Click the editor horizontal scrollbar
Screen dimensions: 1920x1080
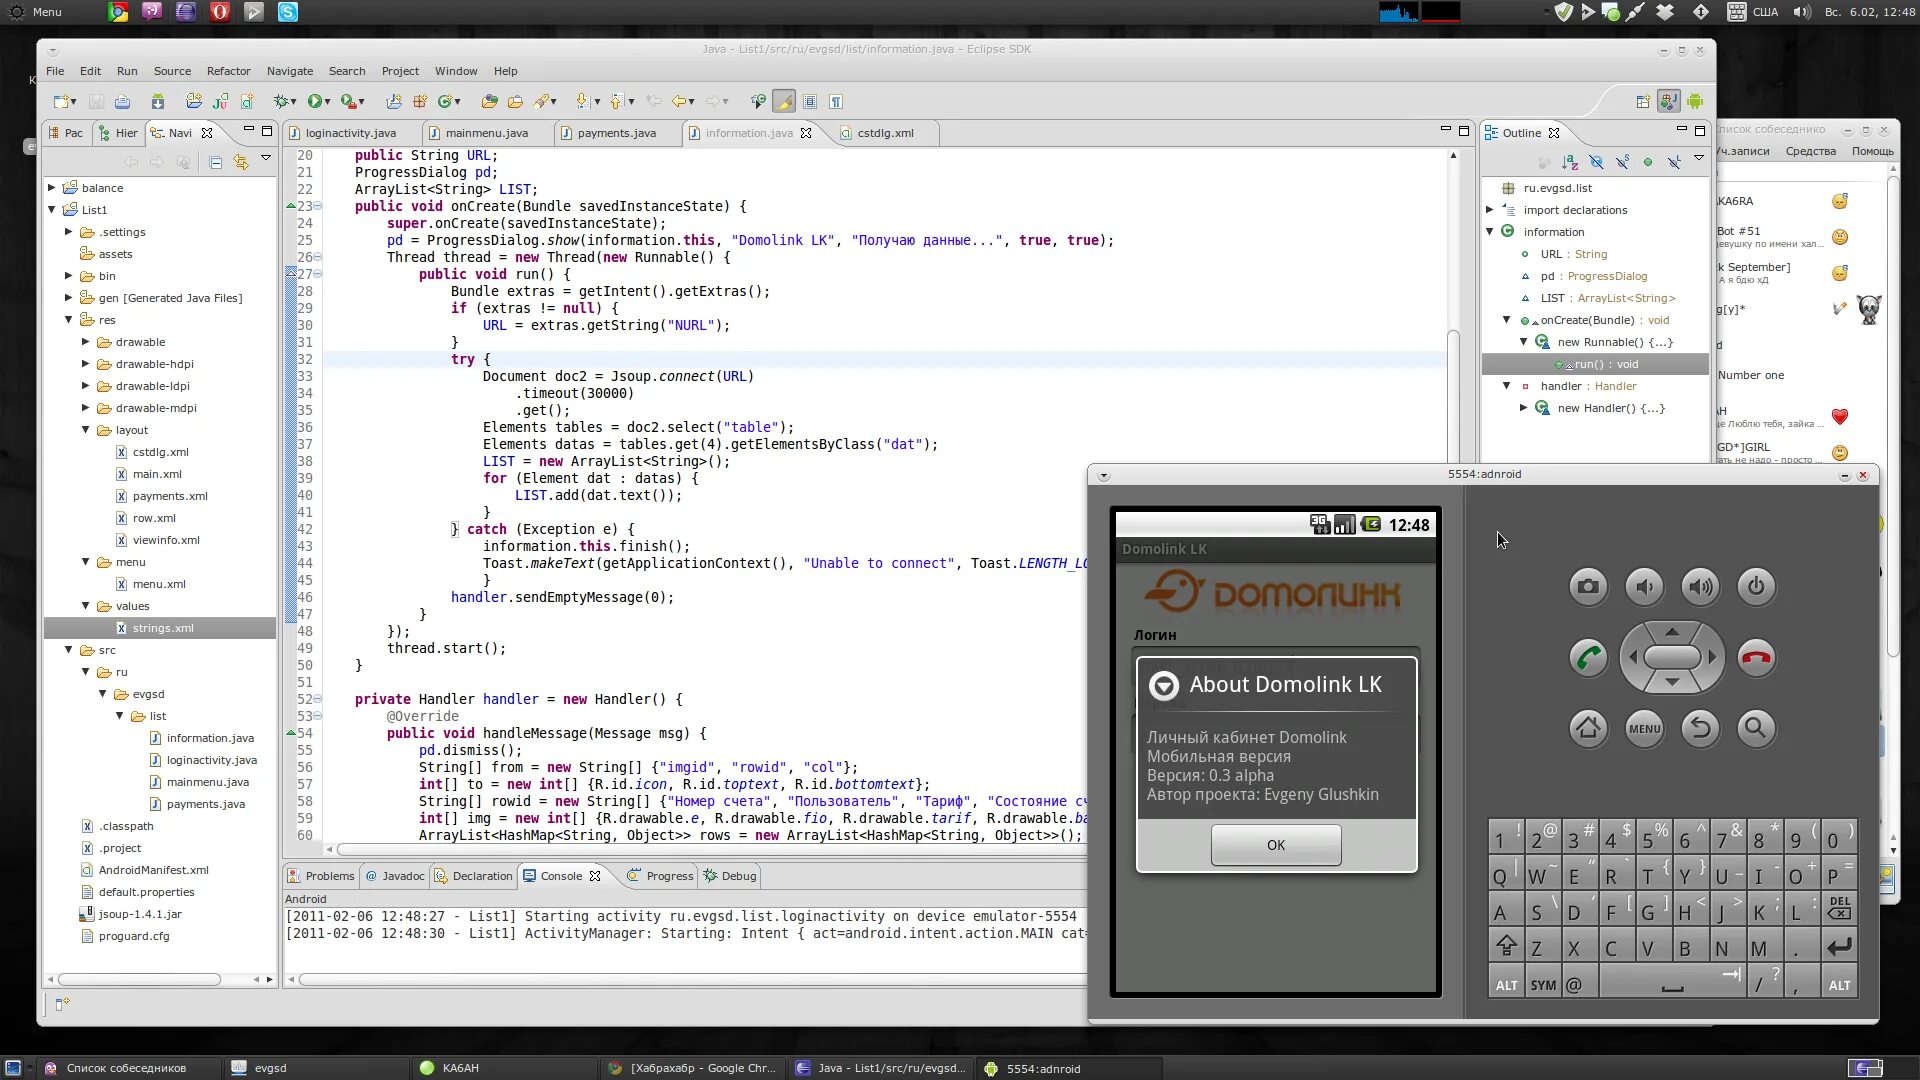click(712, 850)
